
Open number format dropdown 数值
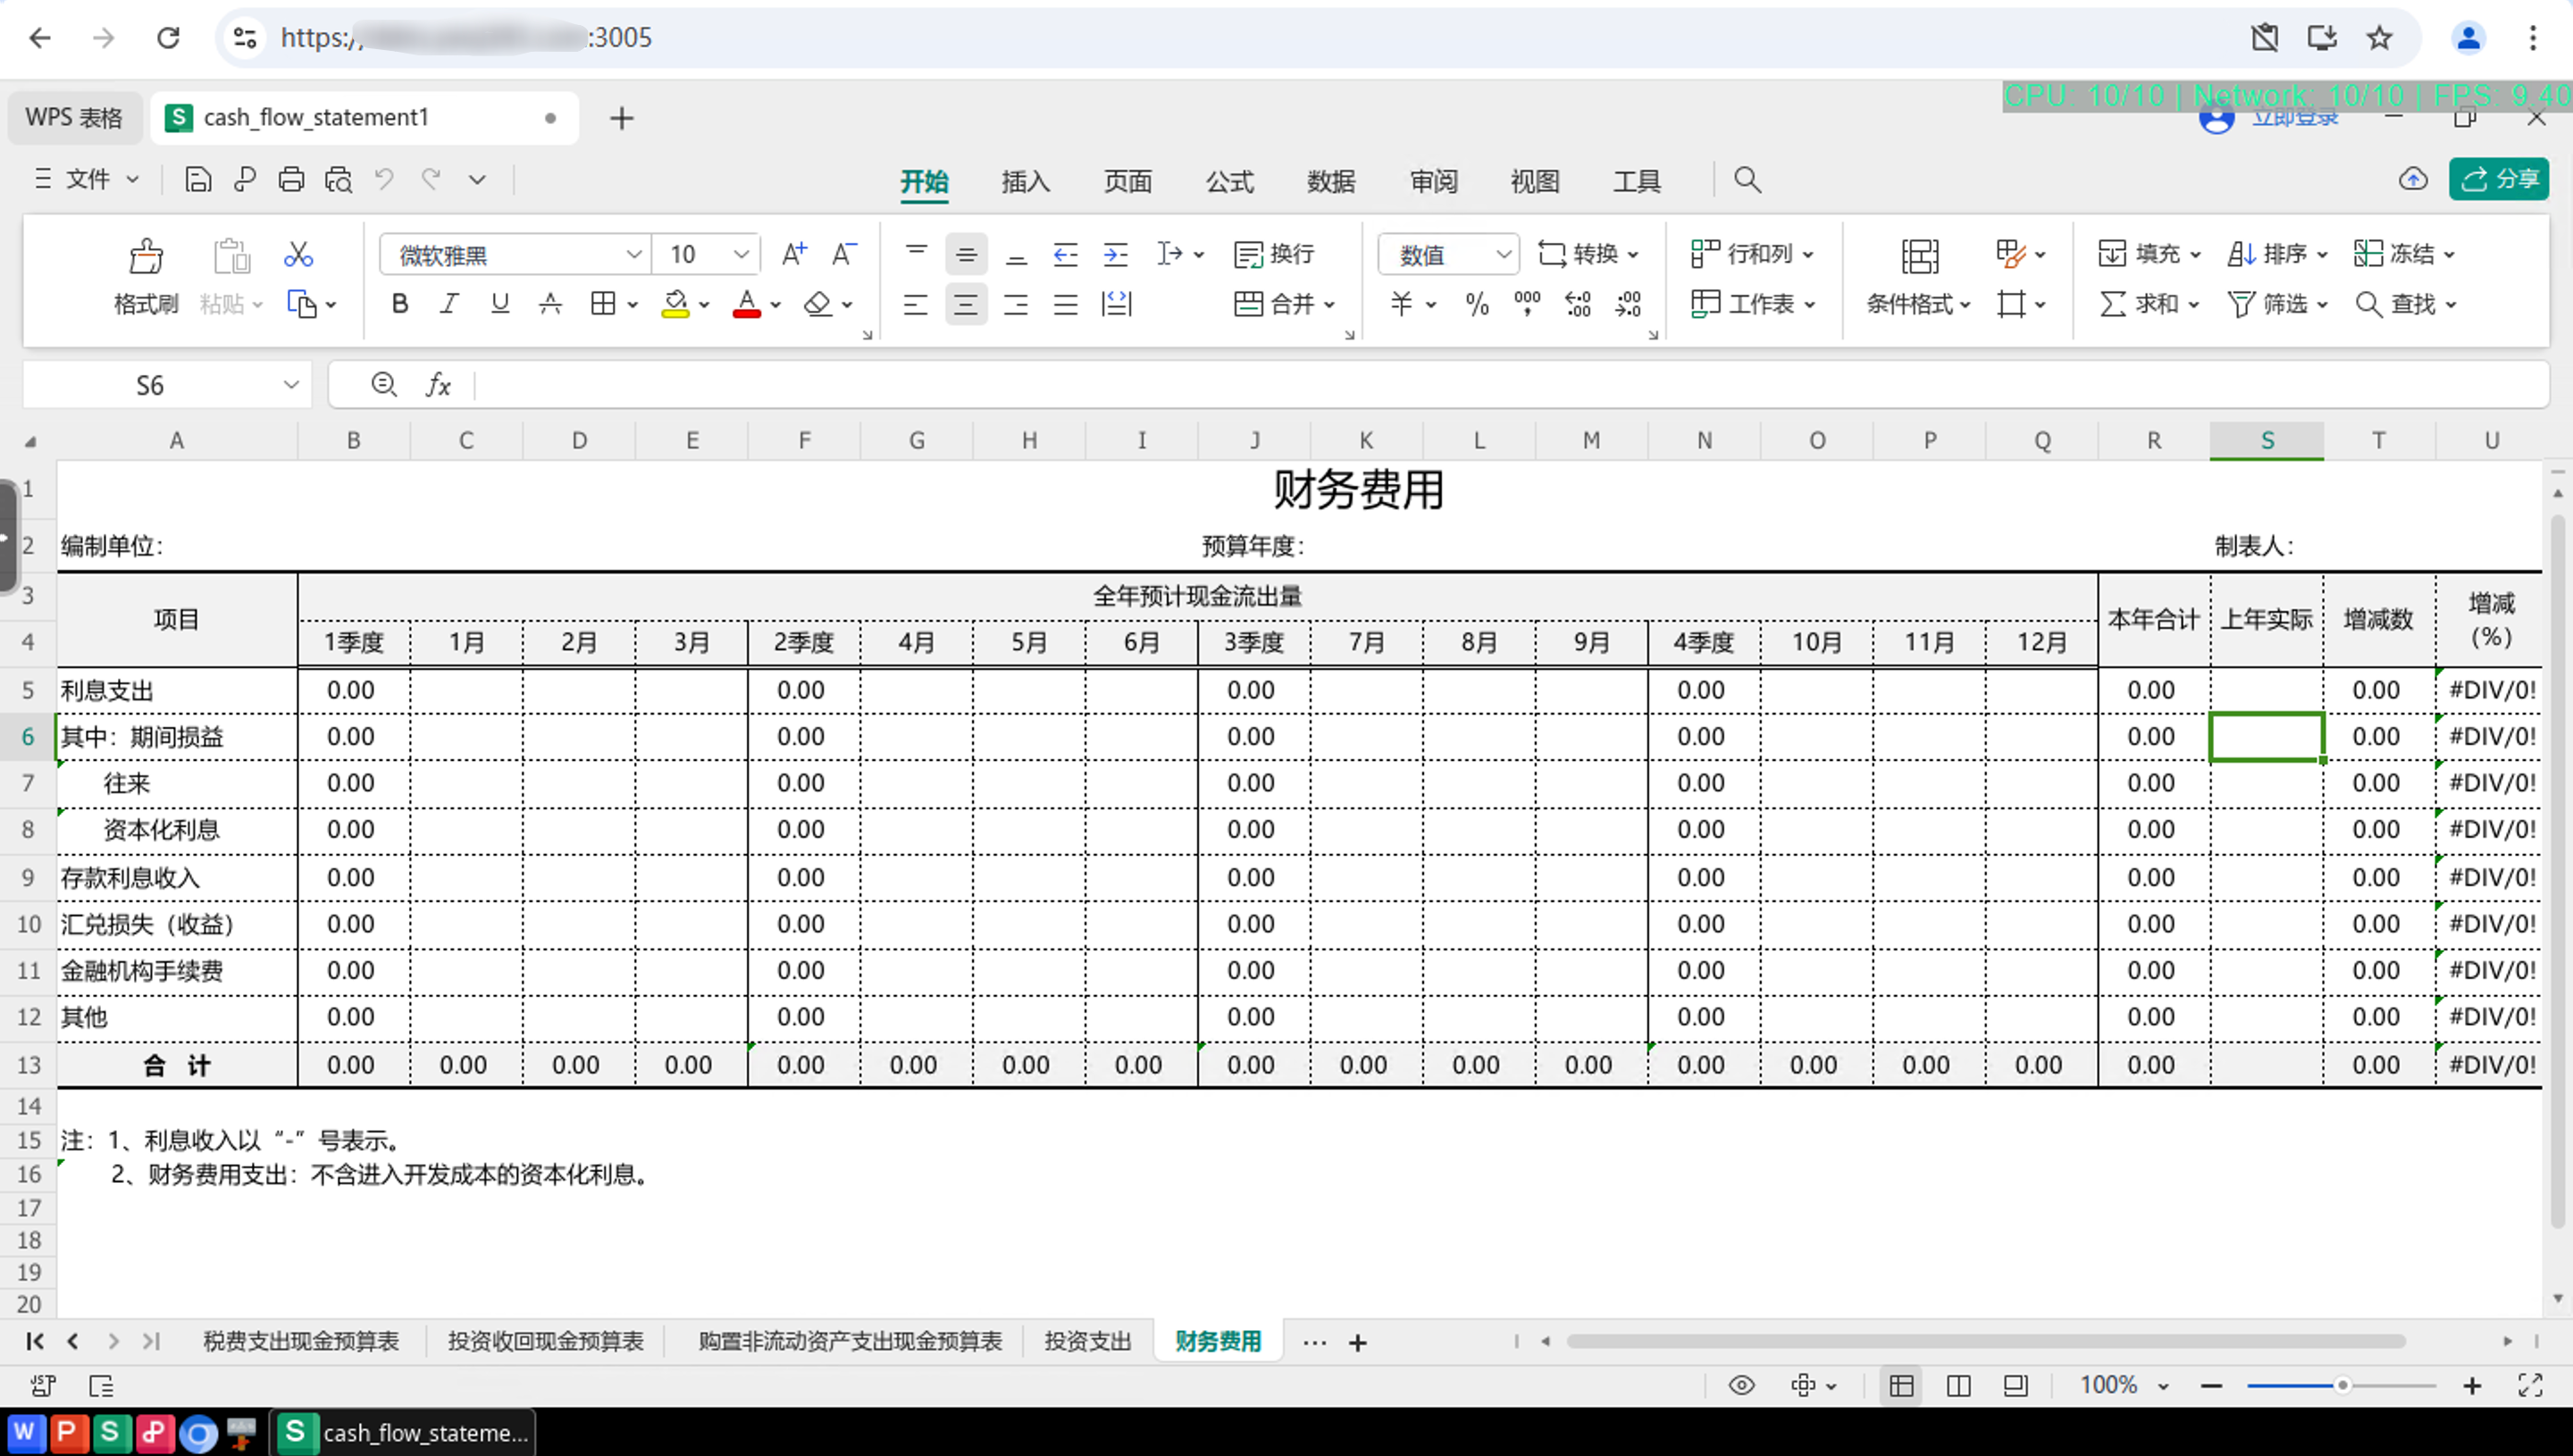click(1503, 254)
